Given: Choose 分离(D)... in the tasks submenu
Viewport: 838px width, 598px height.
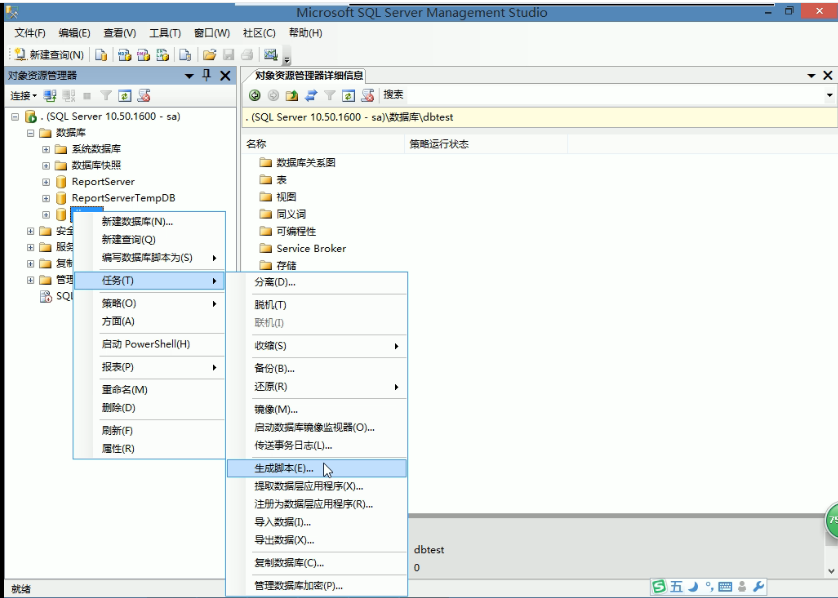Looking at the screenshot, I should (x=317, y=282).
